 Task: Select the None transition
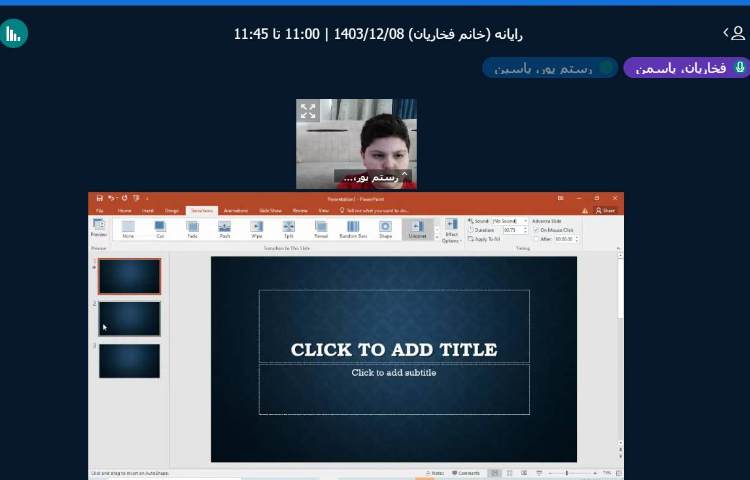point(128,229)
